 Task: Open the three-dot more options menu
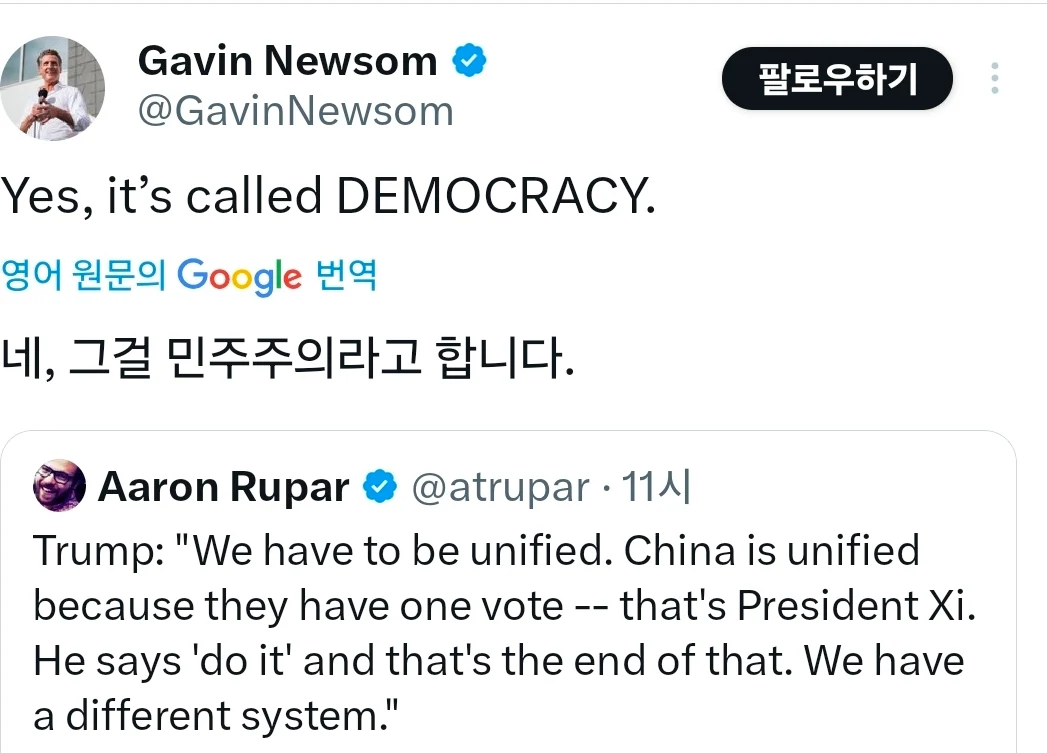tap(994, 78)
